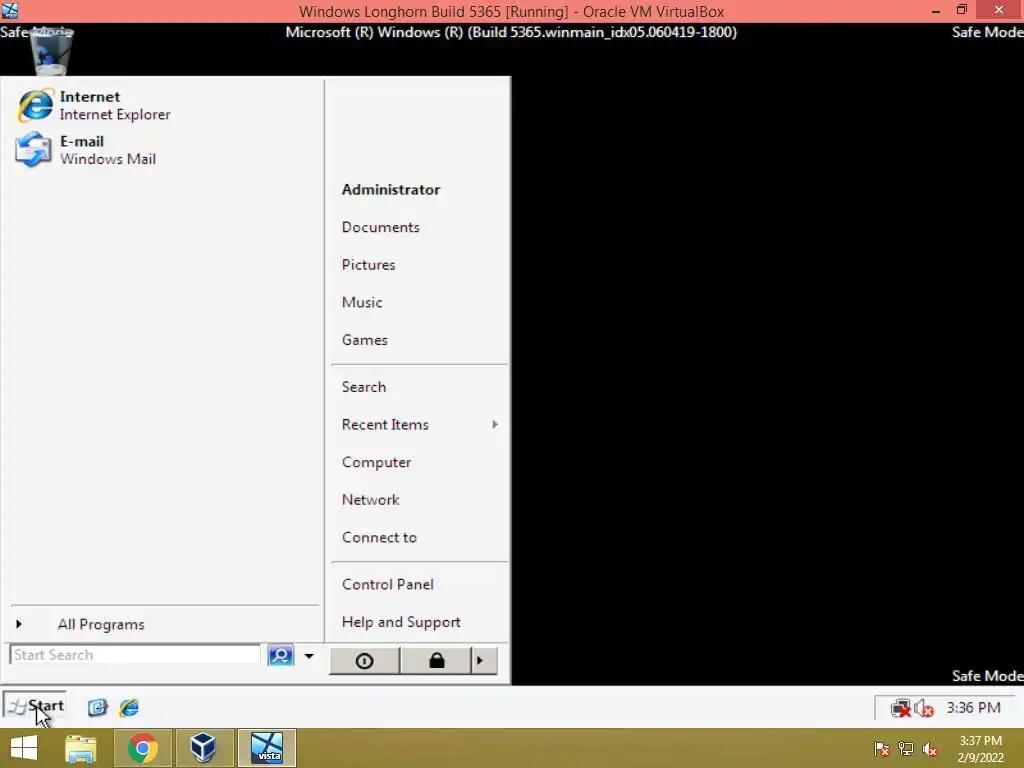Open Music from Start menu

click(x=362, y=302)
